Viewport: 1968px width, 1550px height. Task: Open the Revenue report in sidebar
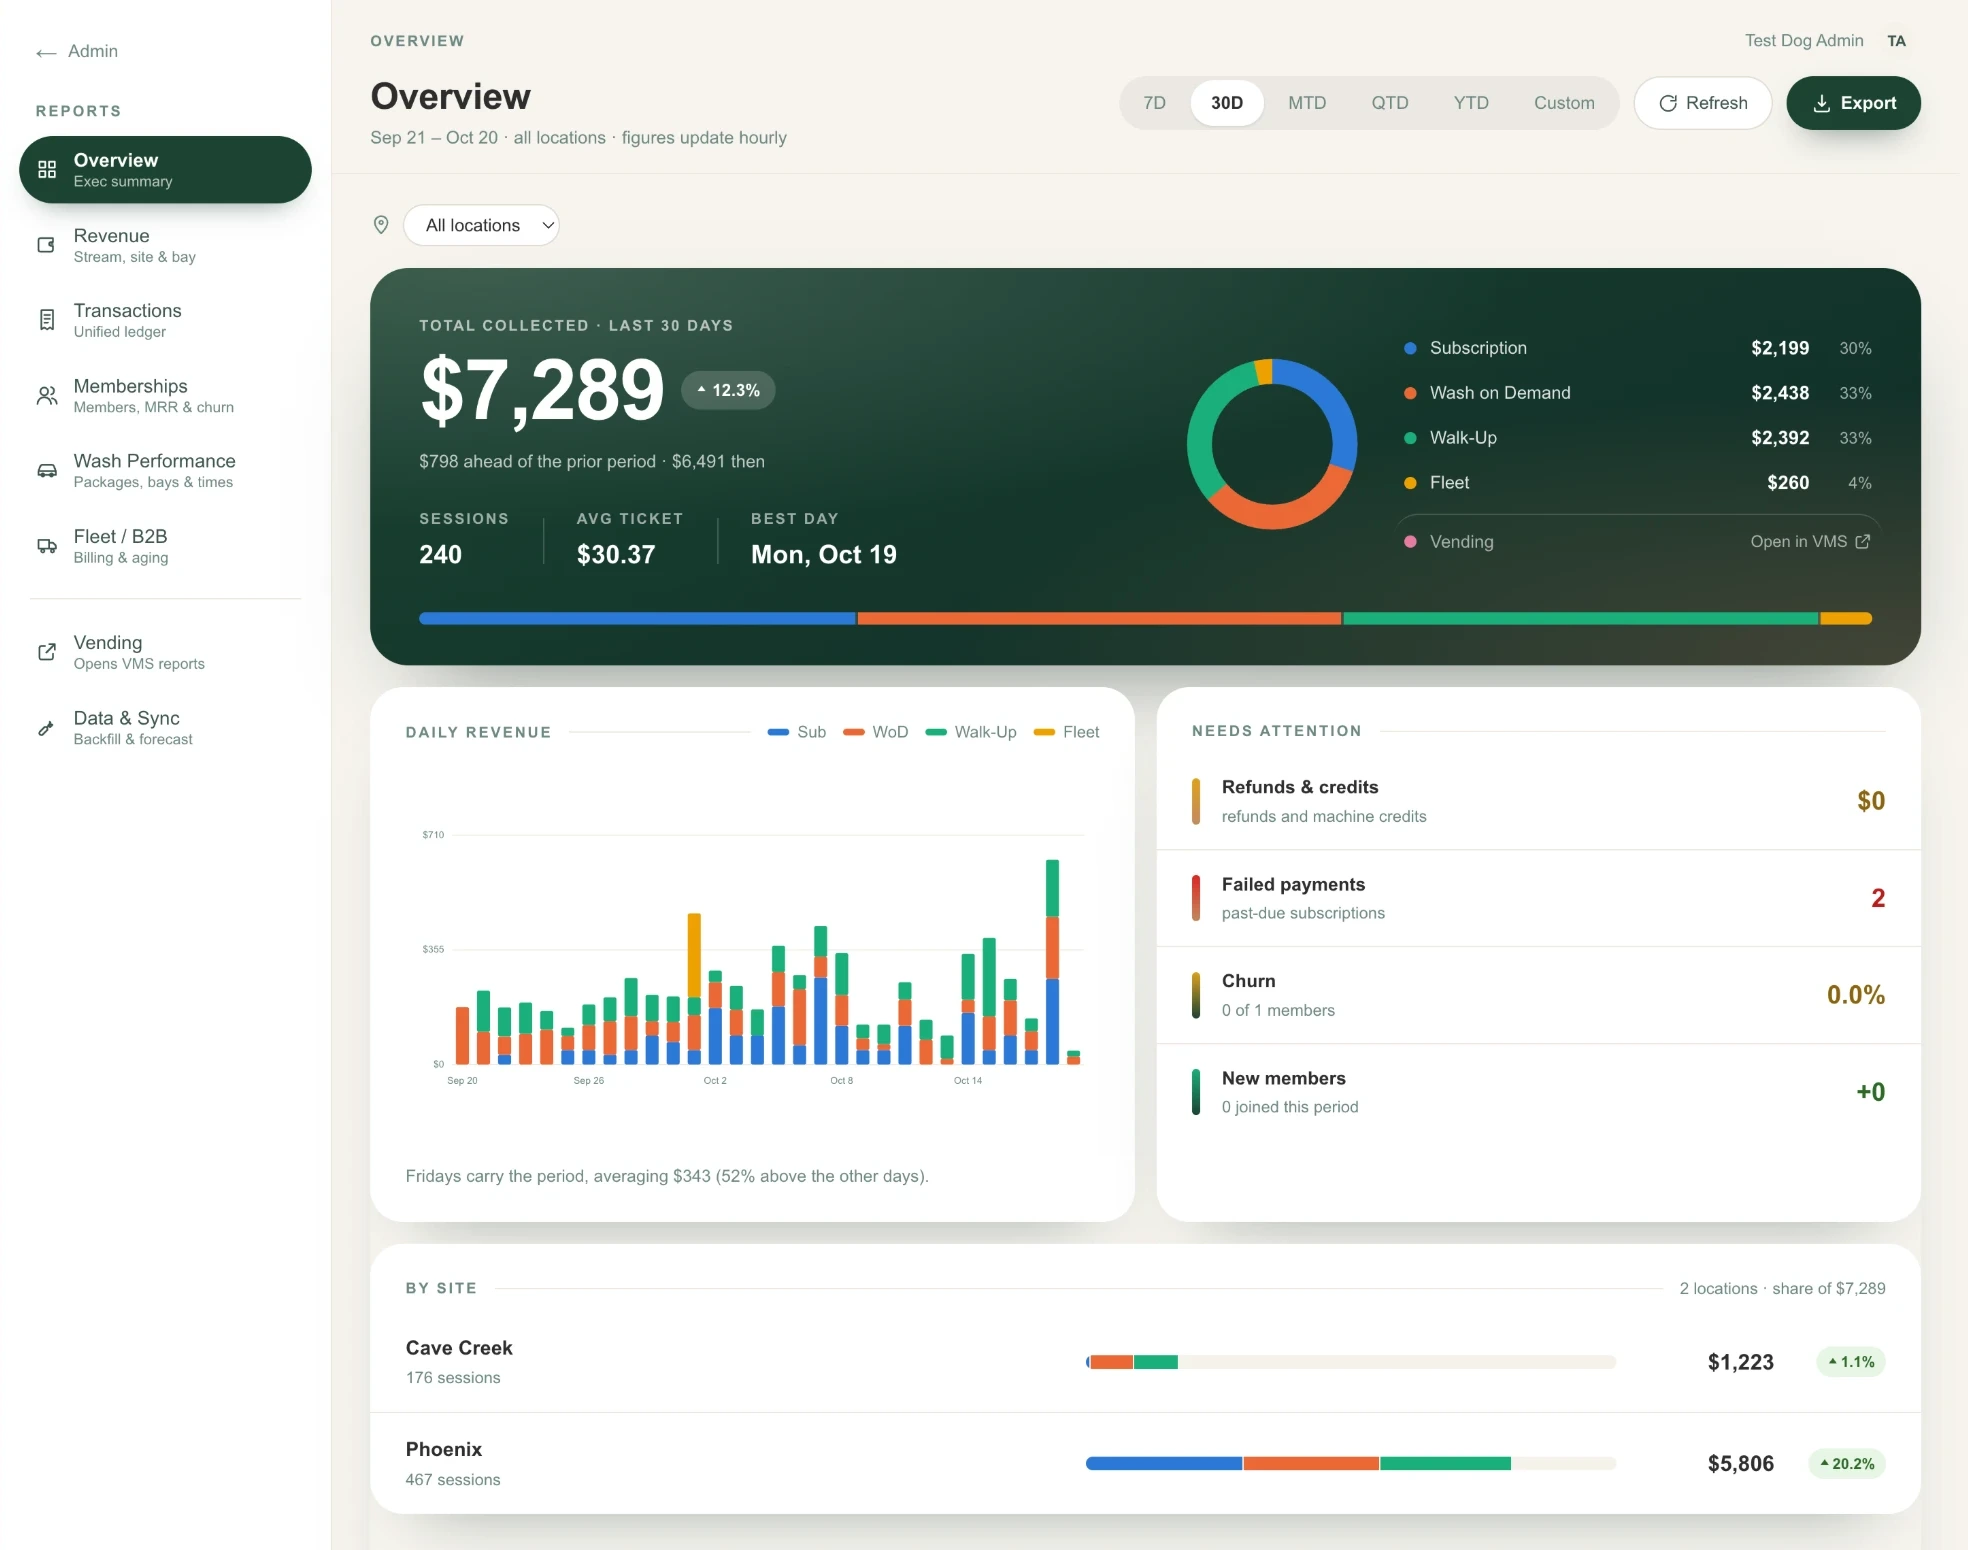pyautogui.click(x=165, y=245)
